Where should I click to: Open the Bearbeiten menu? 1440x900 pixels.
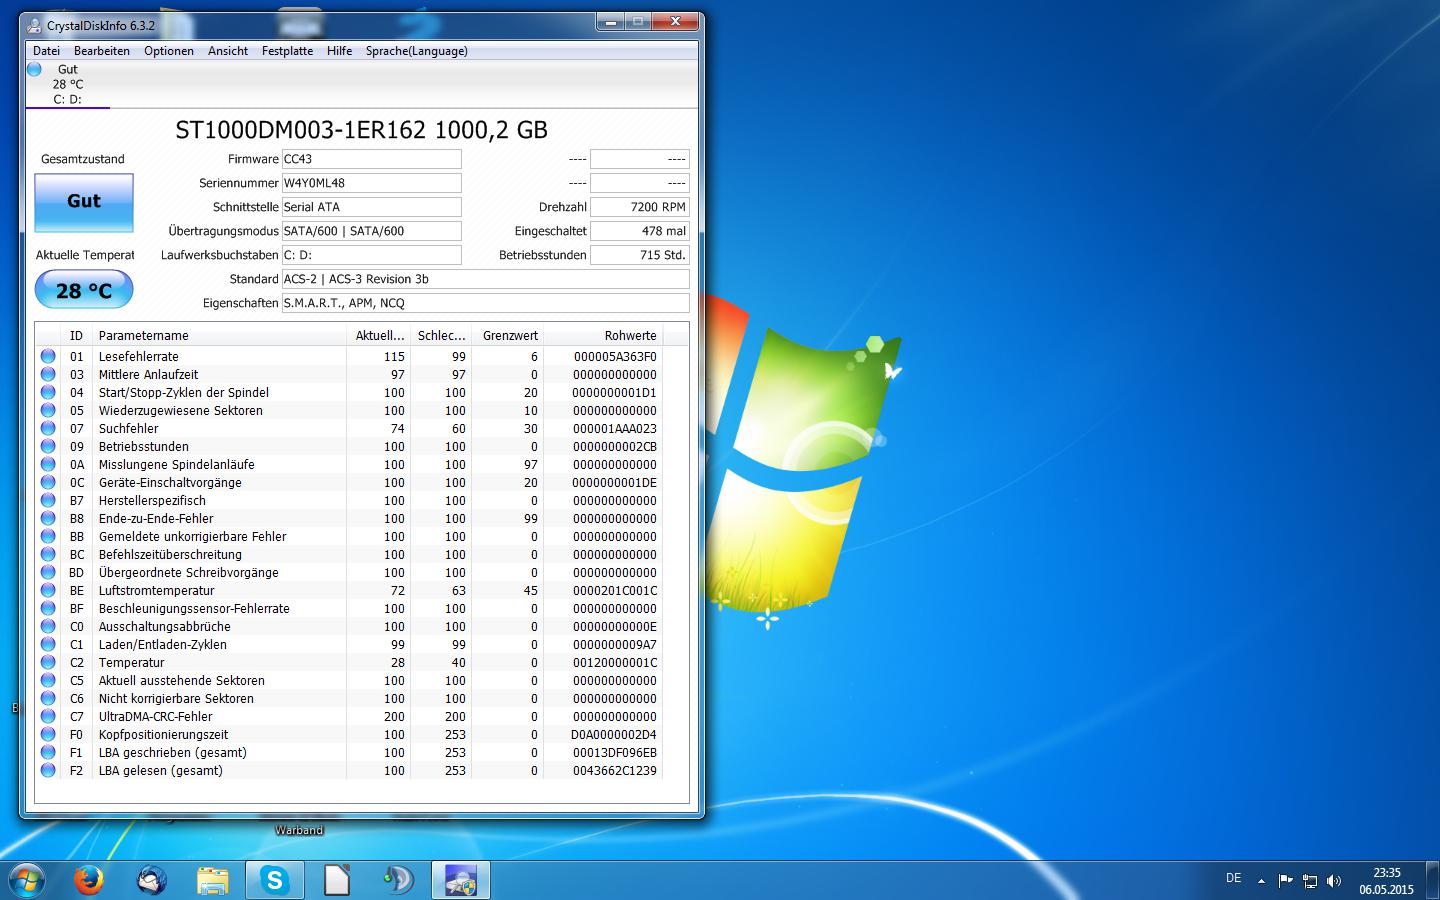pos(102,51)
